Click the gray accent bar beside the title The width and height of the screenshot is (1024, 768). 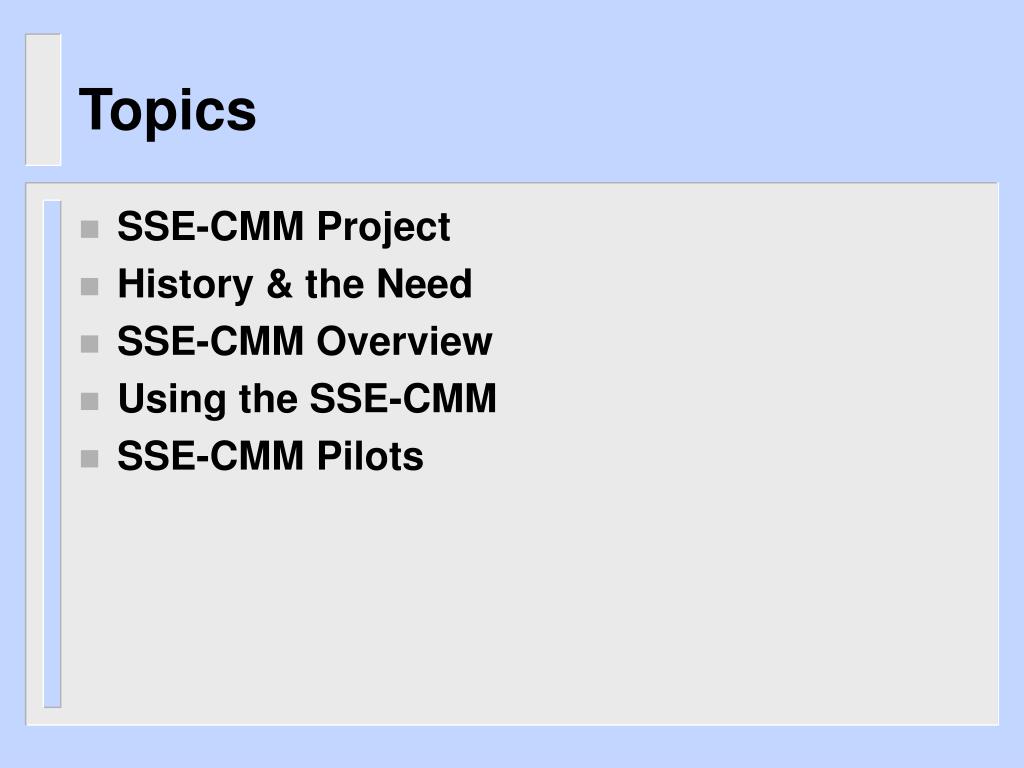click(x=43, y=100)
